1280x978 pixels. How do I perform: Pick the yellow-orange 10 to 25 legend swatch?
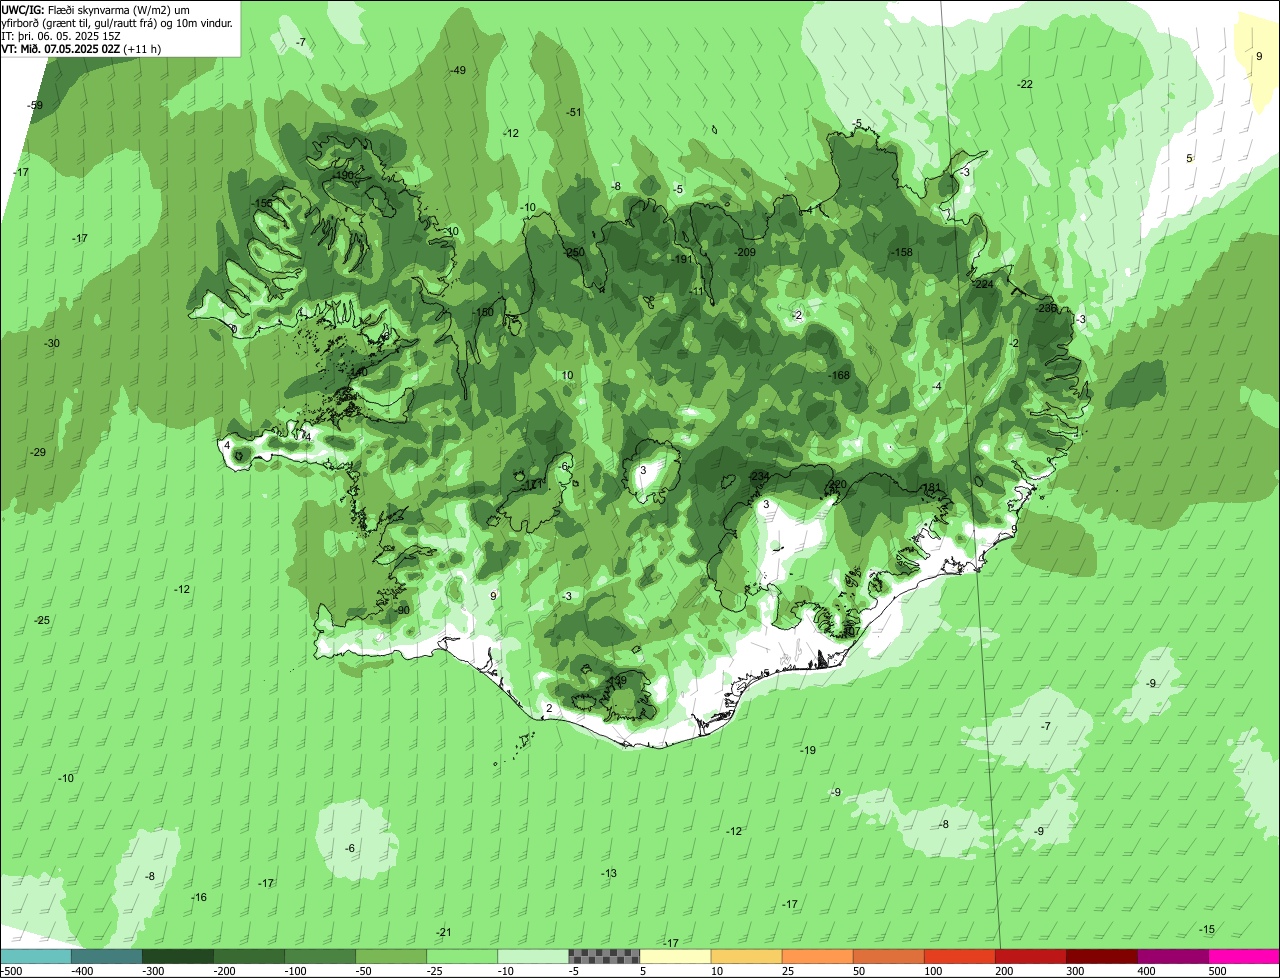746,956
